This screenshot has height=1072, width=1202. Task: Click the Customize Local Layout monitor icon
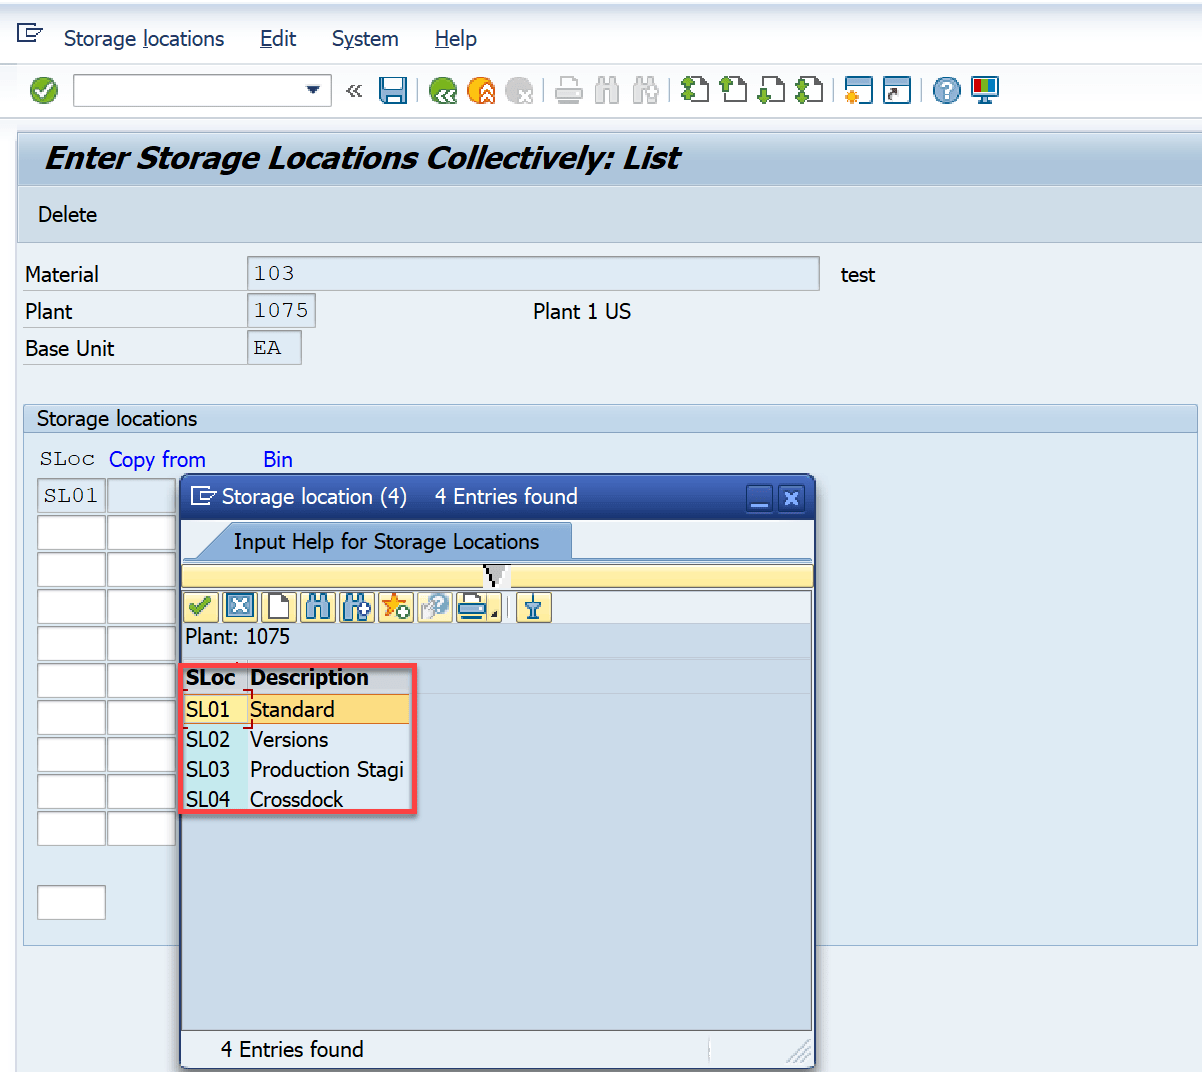985,90
